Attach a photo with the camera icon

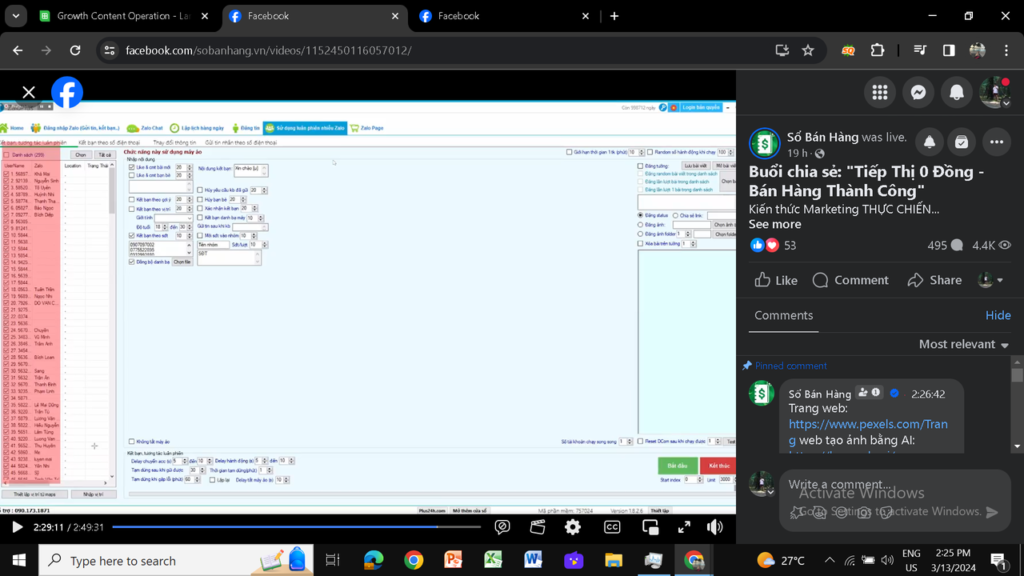(863, 513)
